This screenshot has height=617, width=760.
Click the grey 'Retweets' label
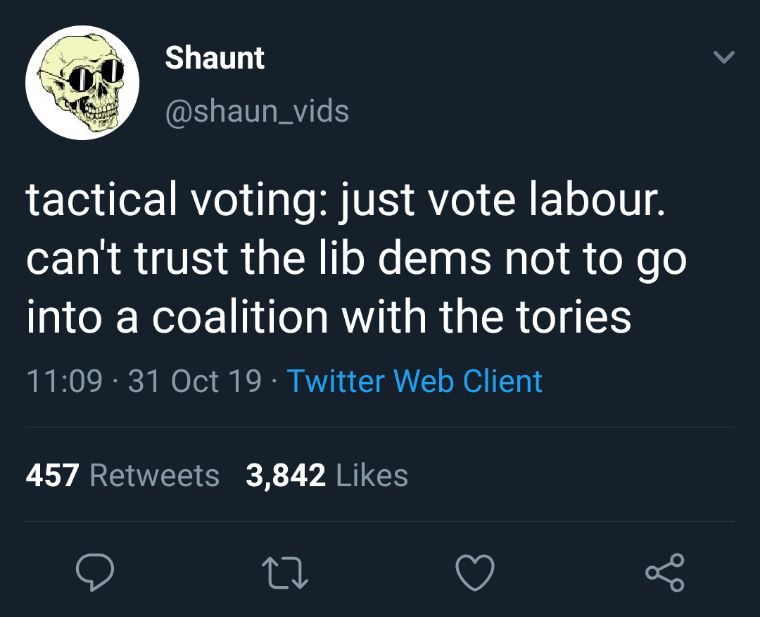(155, 475)
